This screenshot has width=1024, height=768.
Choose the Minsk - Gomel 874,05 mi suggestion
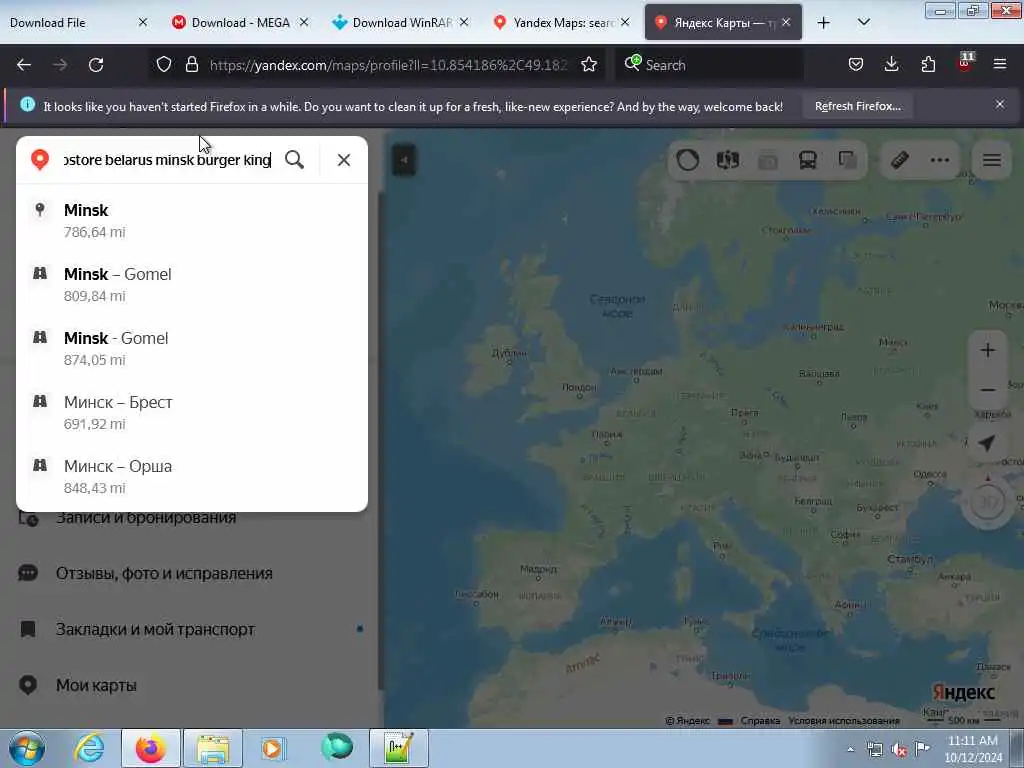coord(192,349)
